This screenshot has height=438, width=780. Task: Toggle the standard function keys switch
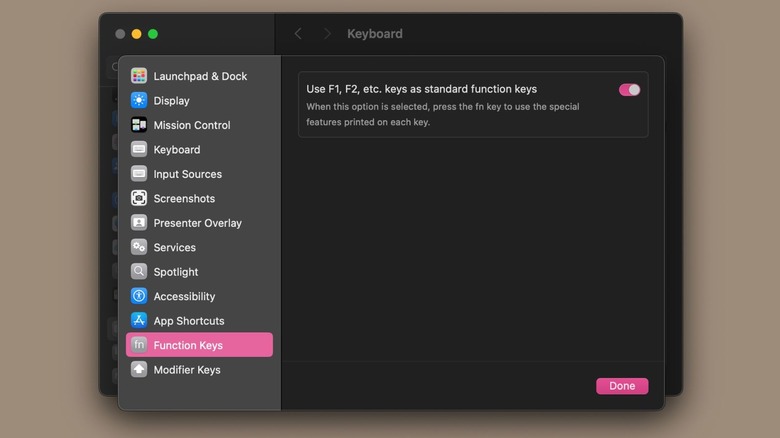pos(629,90)
